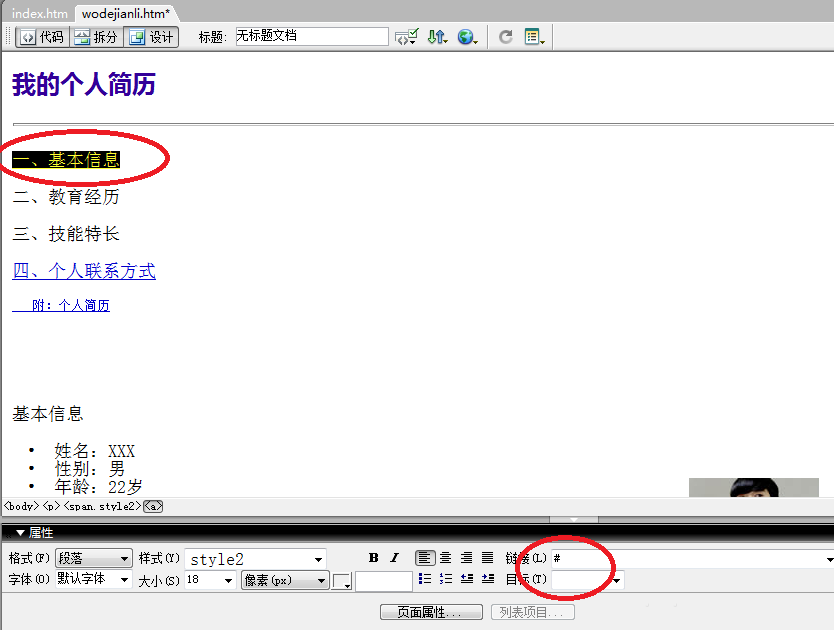The height and width of the screenshot is (630, 834).
Task: Click the link 四、个人联系方式
Action: point(84,271)
